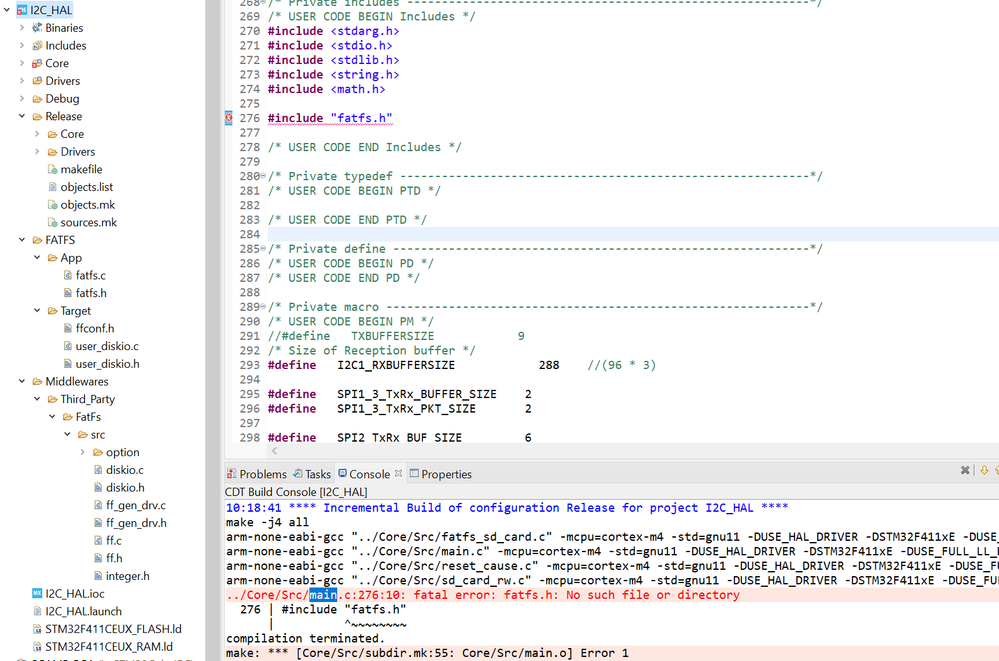
Task: Toggle the code fold marker on line 285
Action: (x=263, y=249)
